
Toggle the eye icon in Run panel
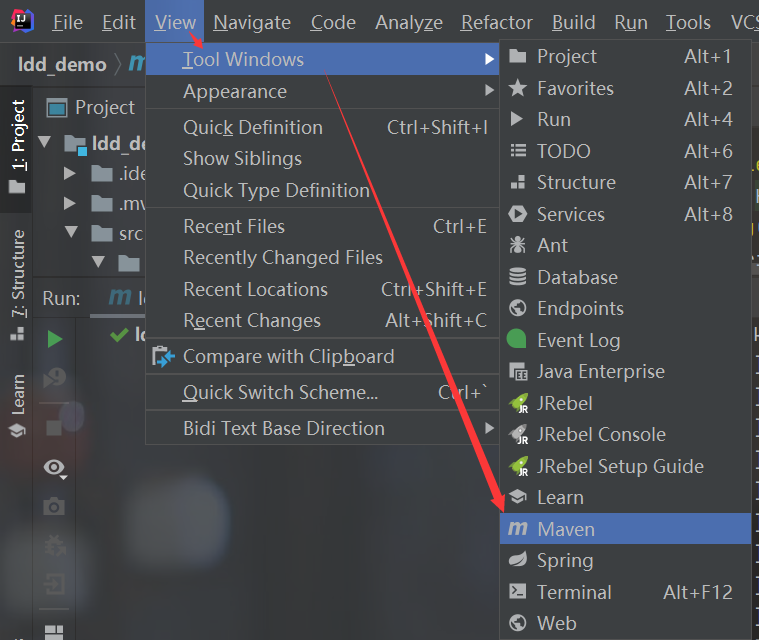55,467
